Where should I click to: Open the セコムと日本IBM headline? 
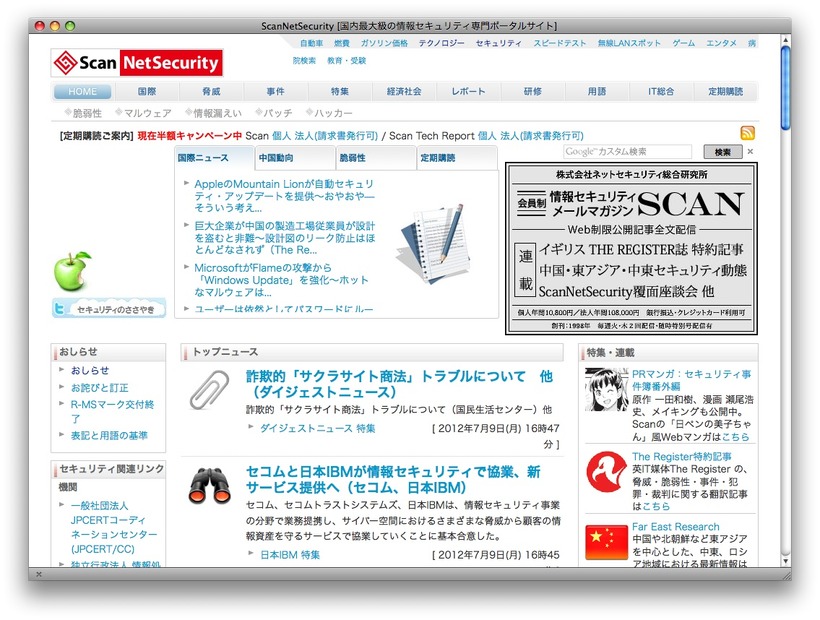click(393, 479)
